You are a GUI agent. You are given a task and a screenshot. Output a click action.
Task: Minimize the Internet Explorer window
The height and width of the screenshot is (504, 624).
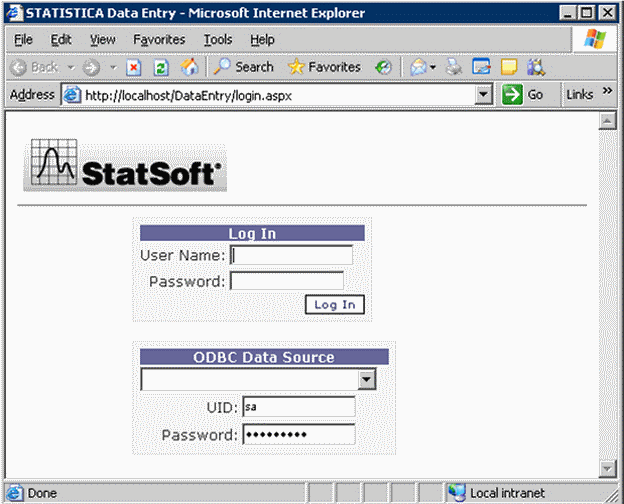[x=567, y=13]
